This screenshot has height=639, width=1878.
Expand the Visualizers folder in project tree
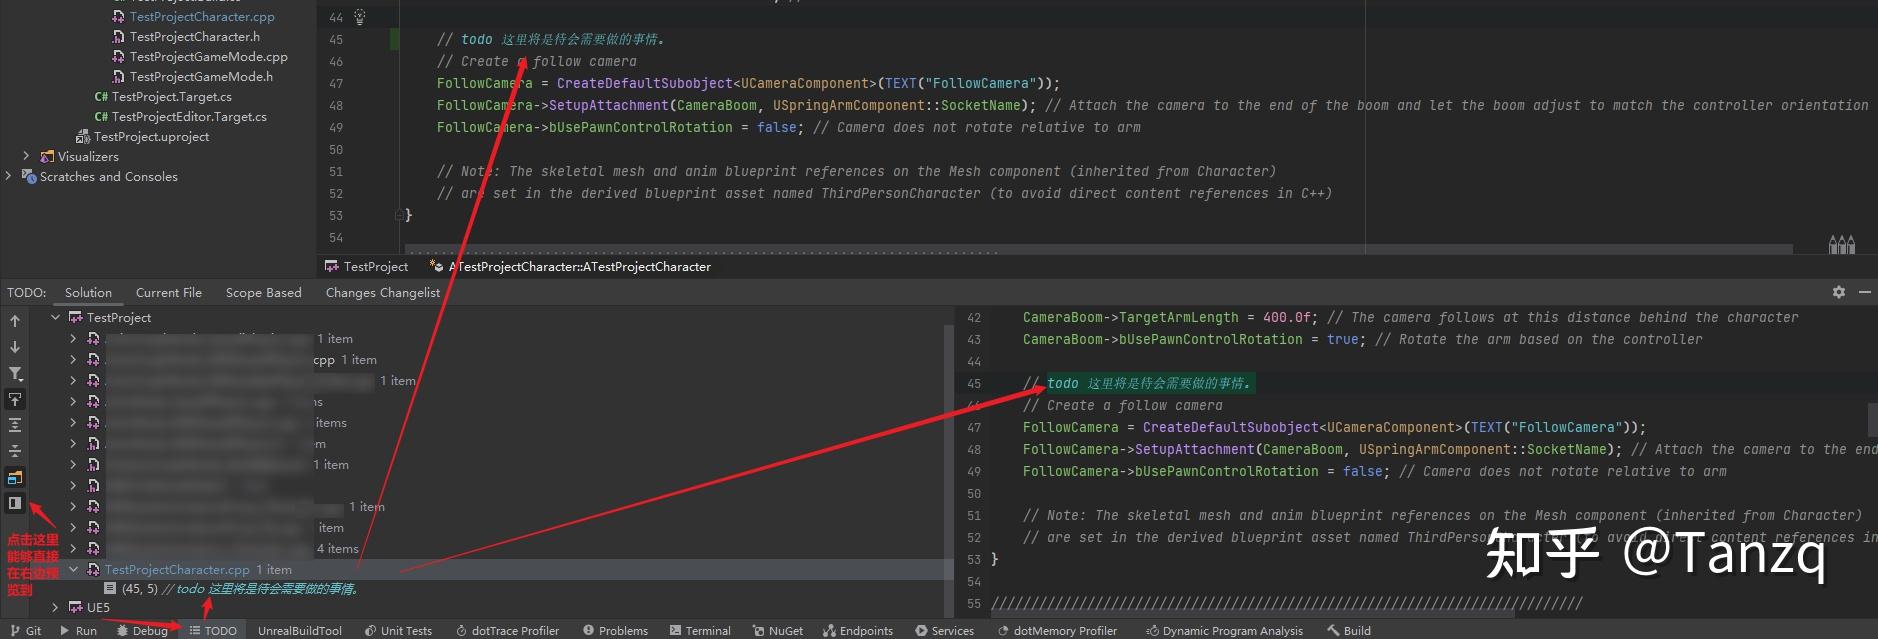point(26,156)
